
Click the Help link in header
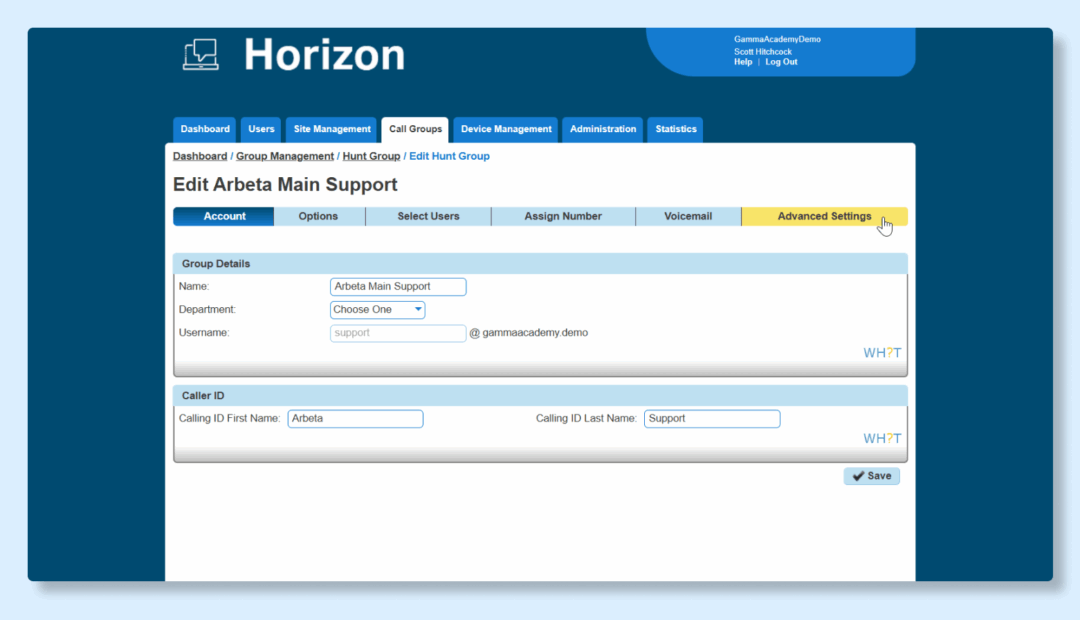pyautogui.click(x=742, y=62)
